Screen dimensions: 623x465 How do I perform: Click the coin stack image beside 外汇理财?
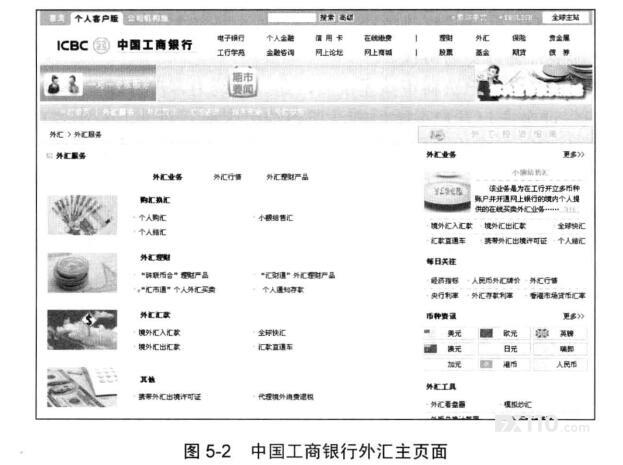pos(82,273)
